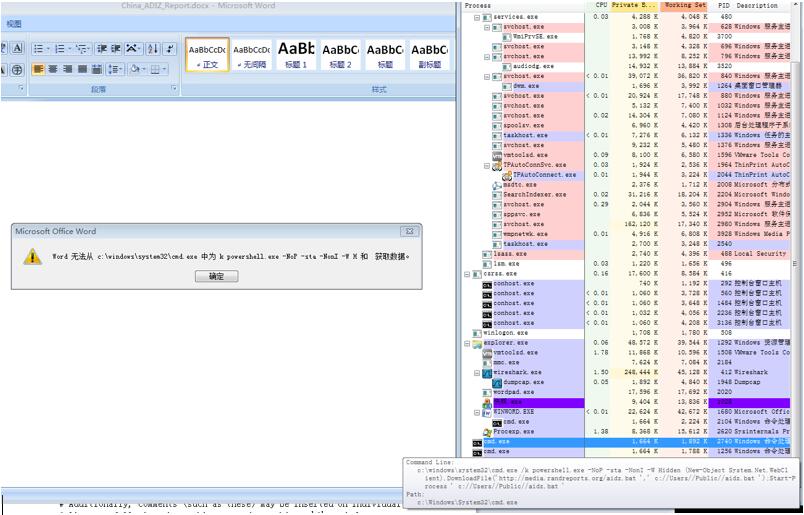Sort by the PID column header
The height and width of the screenshot is (515, 804).
pyautogui.click(x=723, y=6)
